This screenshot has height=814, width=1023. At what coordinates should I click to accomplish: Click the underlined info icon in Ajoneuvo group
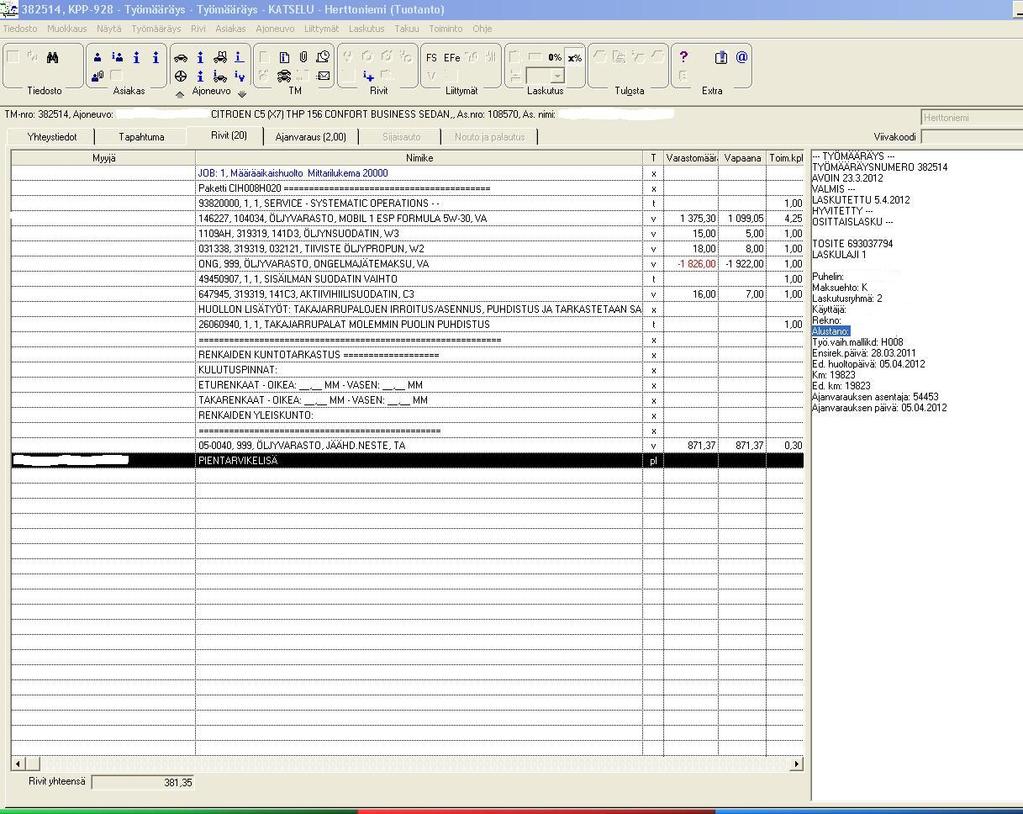pyautogui.click(x=239, y=57)
